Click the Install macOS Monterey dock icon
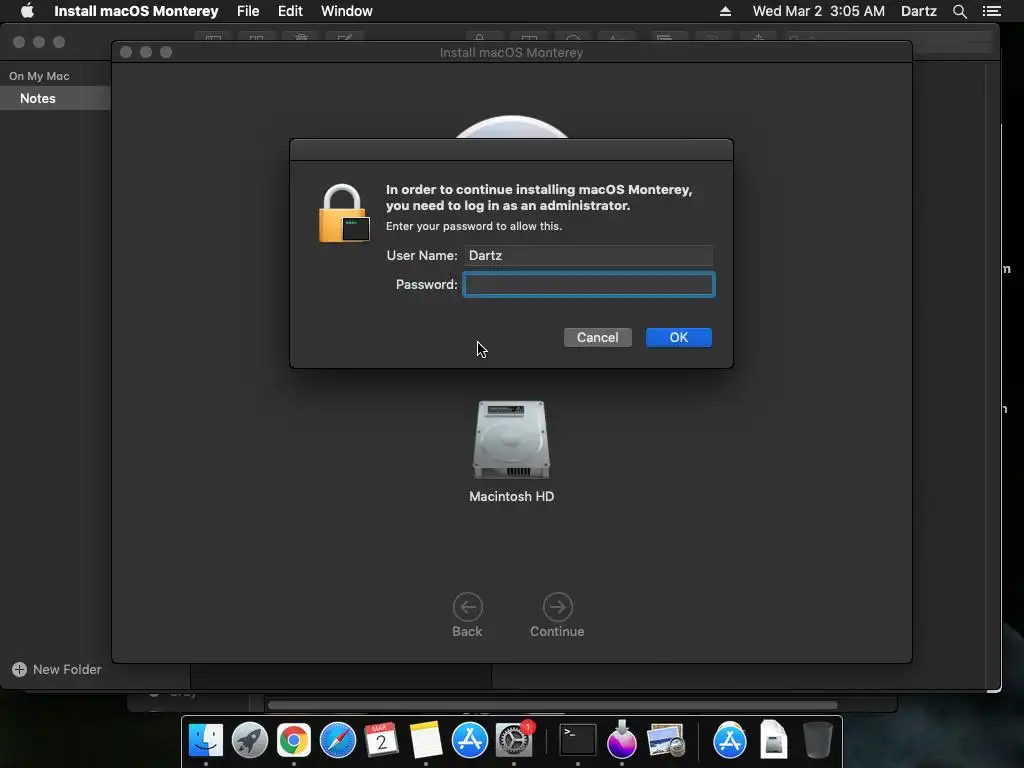The height and width of the screenshot is (768, 1024). (622, 739)
